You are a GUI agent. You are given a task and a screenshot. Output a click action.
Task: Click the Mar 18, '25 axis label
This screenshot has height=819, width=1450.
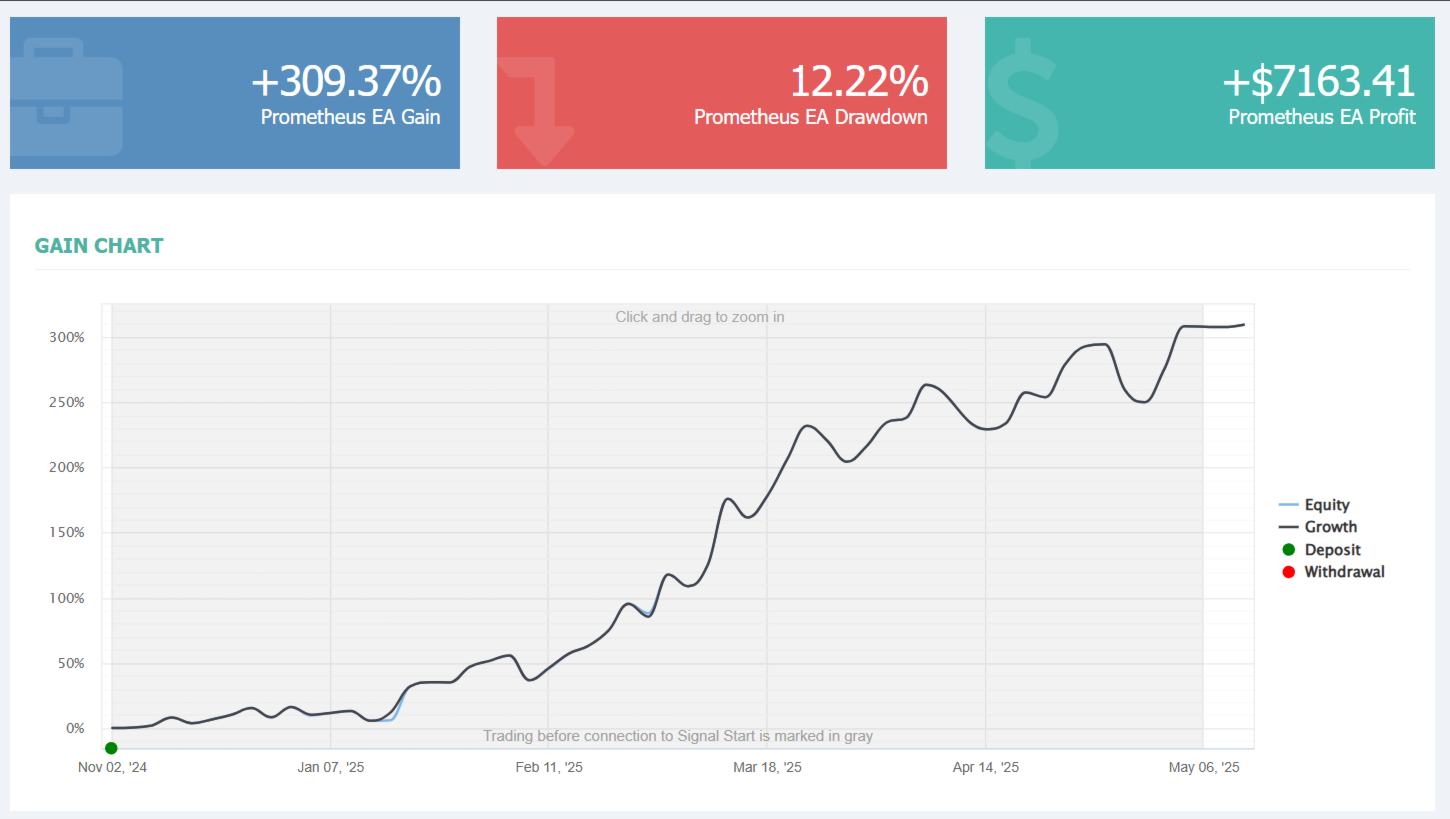coord(767,767)
